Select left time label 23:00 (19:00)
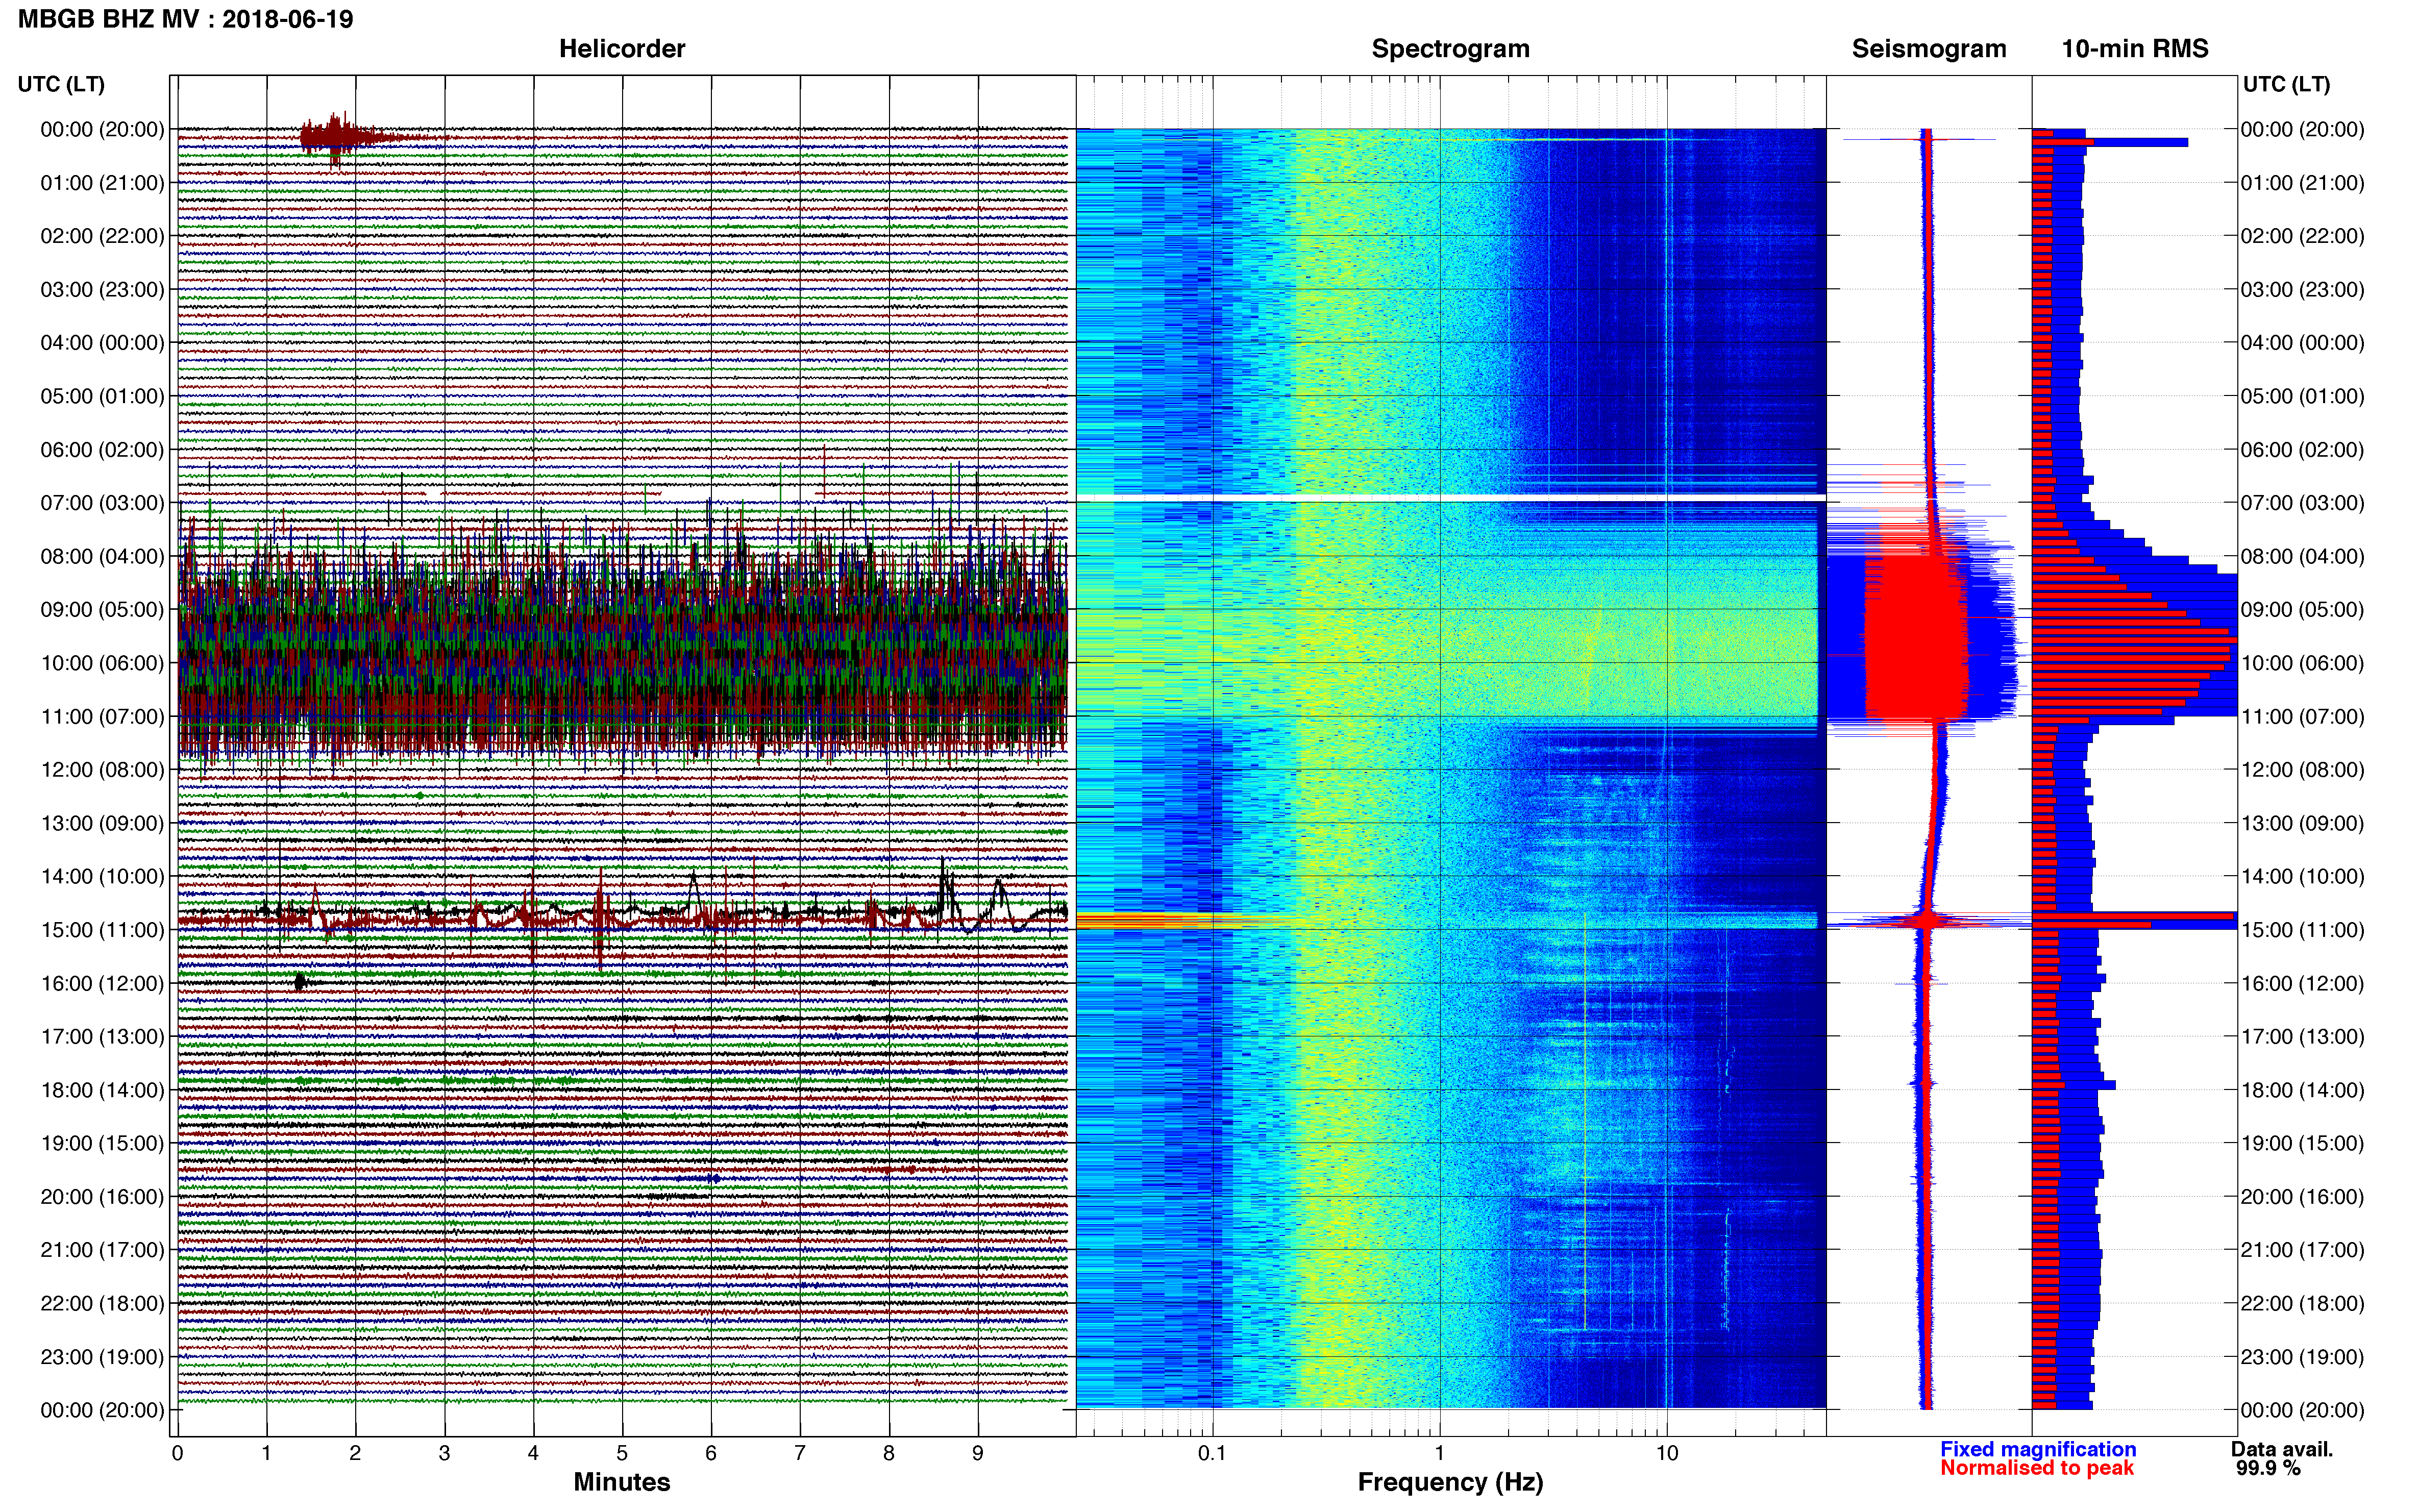The width and height of the screenshot is (2419, 1512). tap(102, 1357)
